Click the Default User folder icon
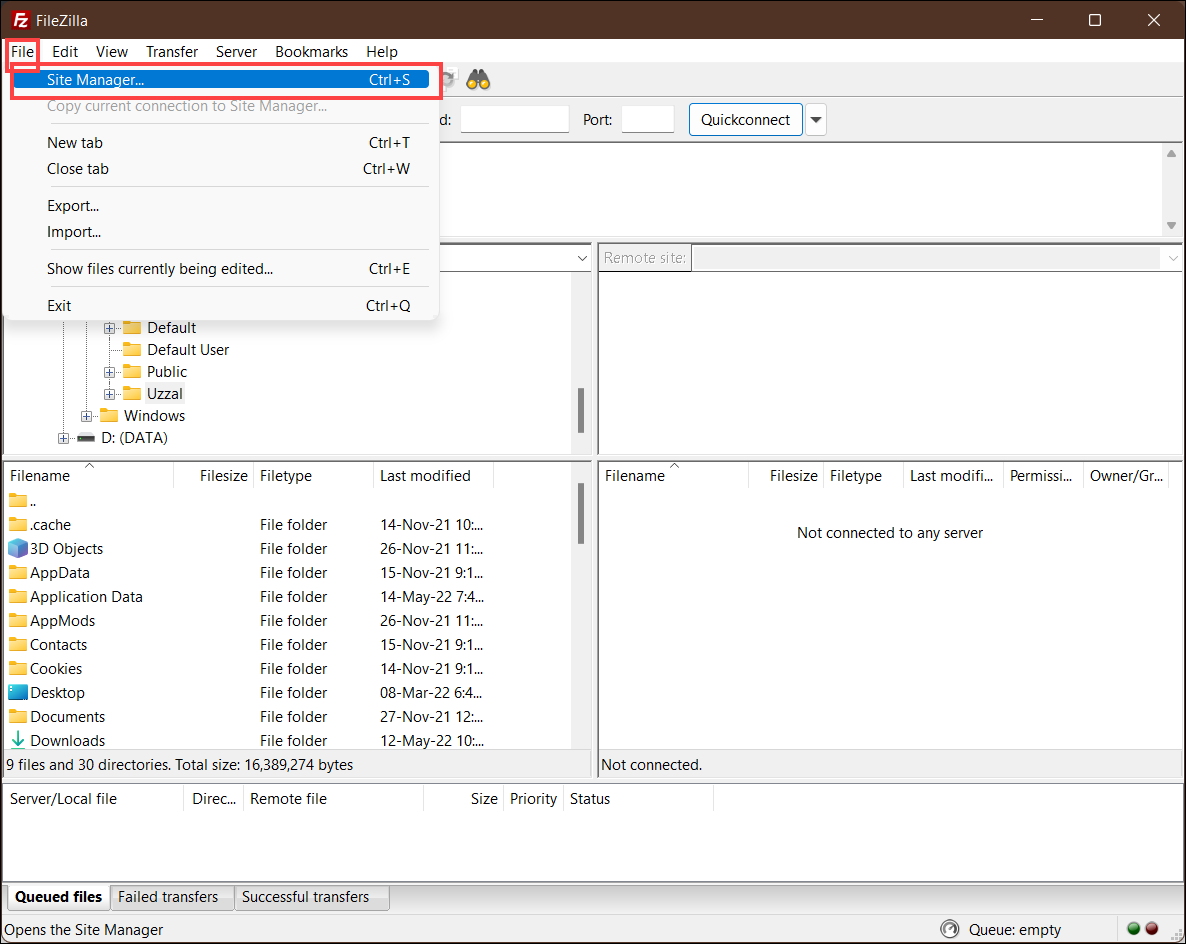Screen dimensions: 1186x944 point(132,349)
